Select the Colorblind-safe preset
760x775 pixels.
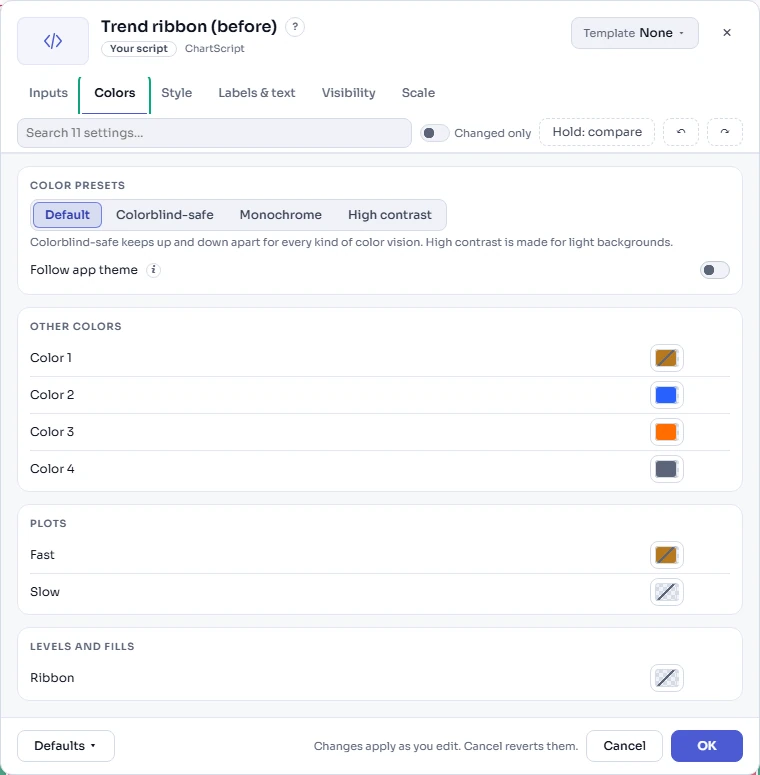(165, 215)
